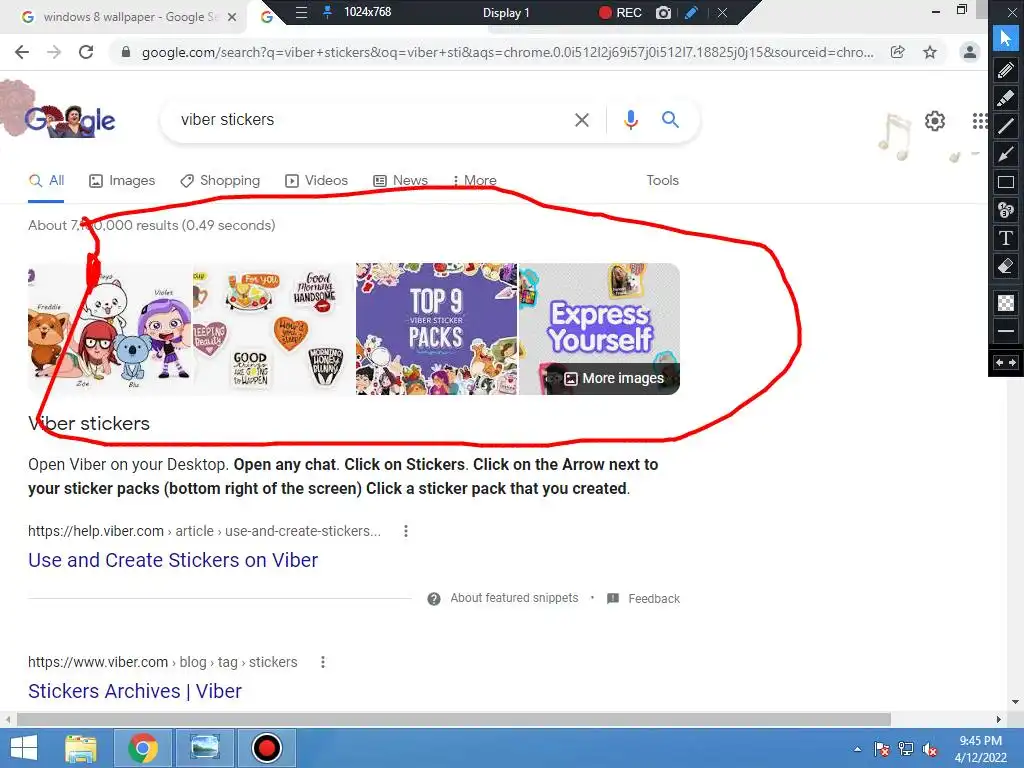Open File Explorer from the taskbar
This screenshot has height=768, width=1024.
coord(80,748)
